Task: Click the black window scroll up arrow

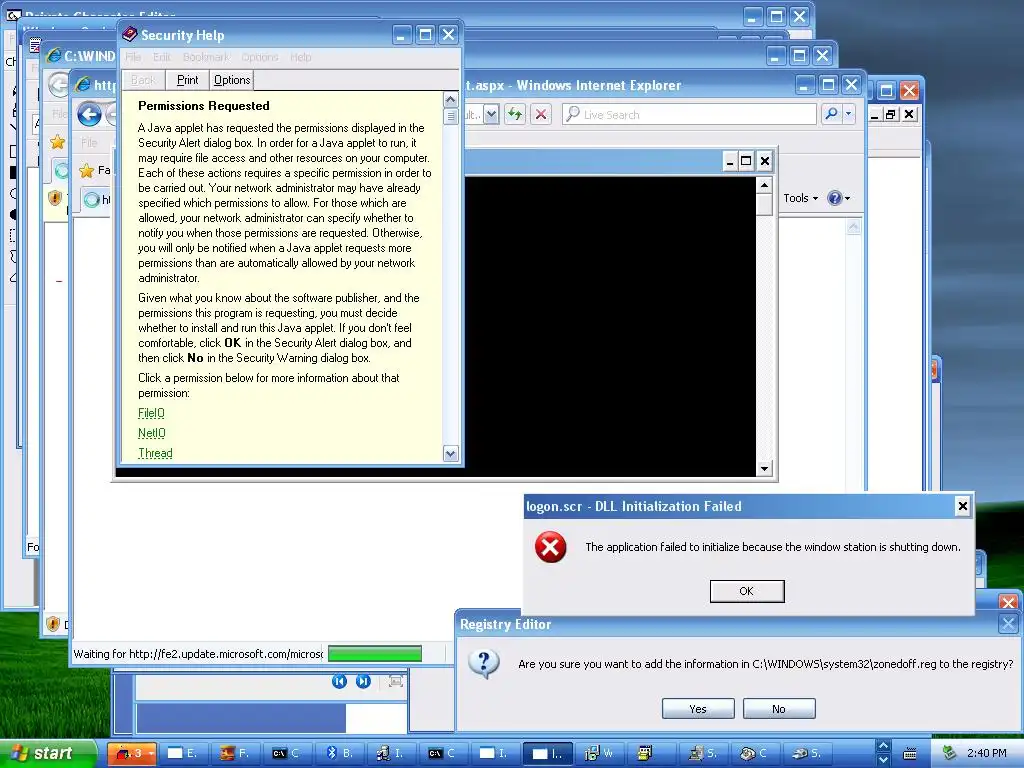Action: pos(765,185)
